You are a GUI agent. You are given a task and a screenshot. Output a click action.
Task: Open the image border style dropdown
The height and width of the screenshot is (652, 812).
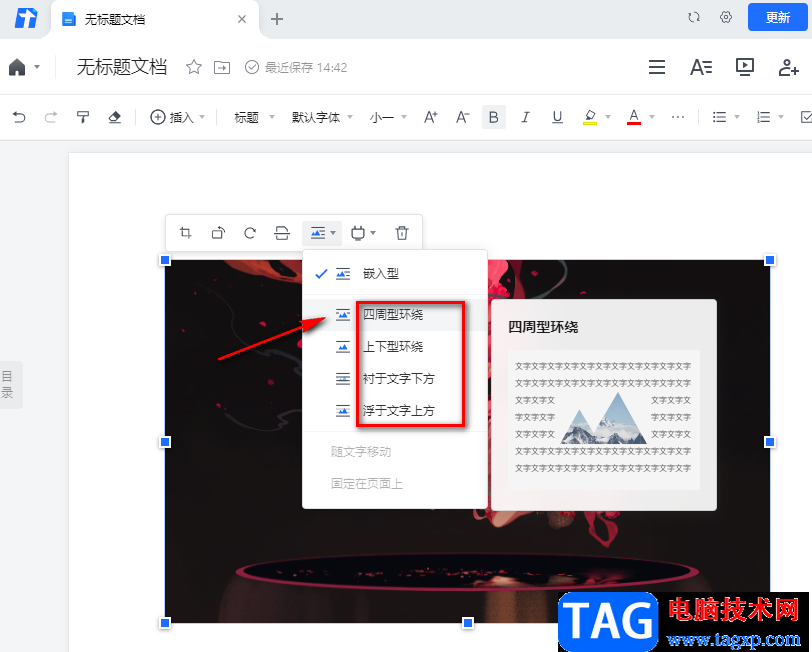(363, 233)
